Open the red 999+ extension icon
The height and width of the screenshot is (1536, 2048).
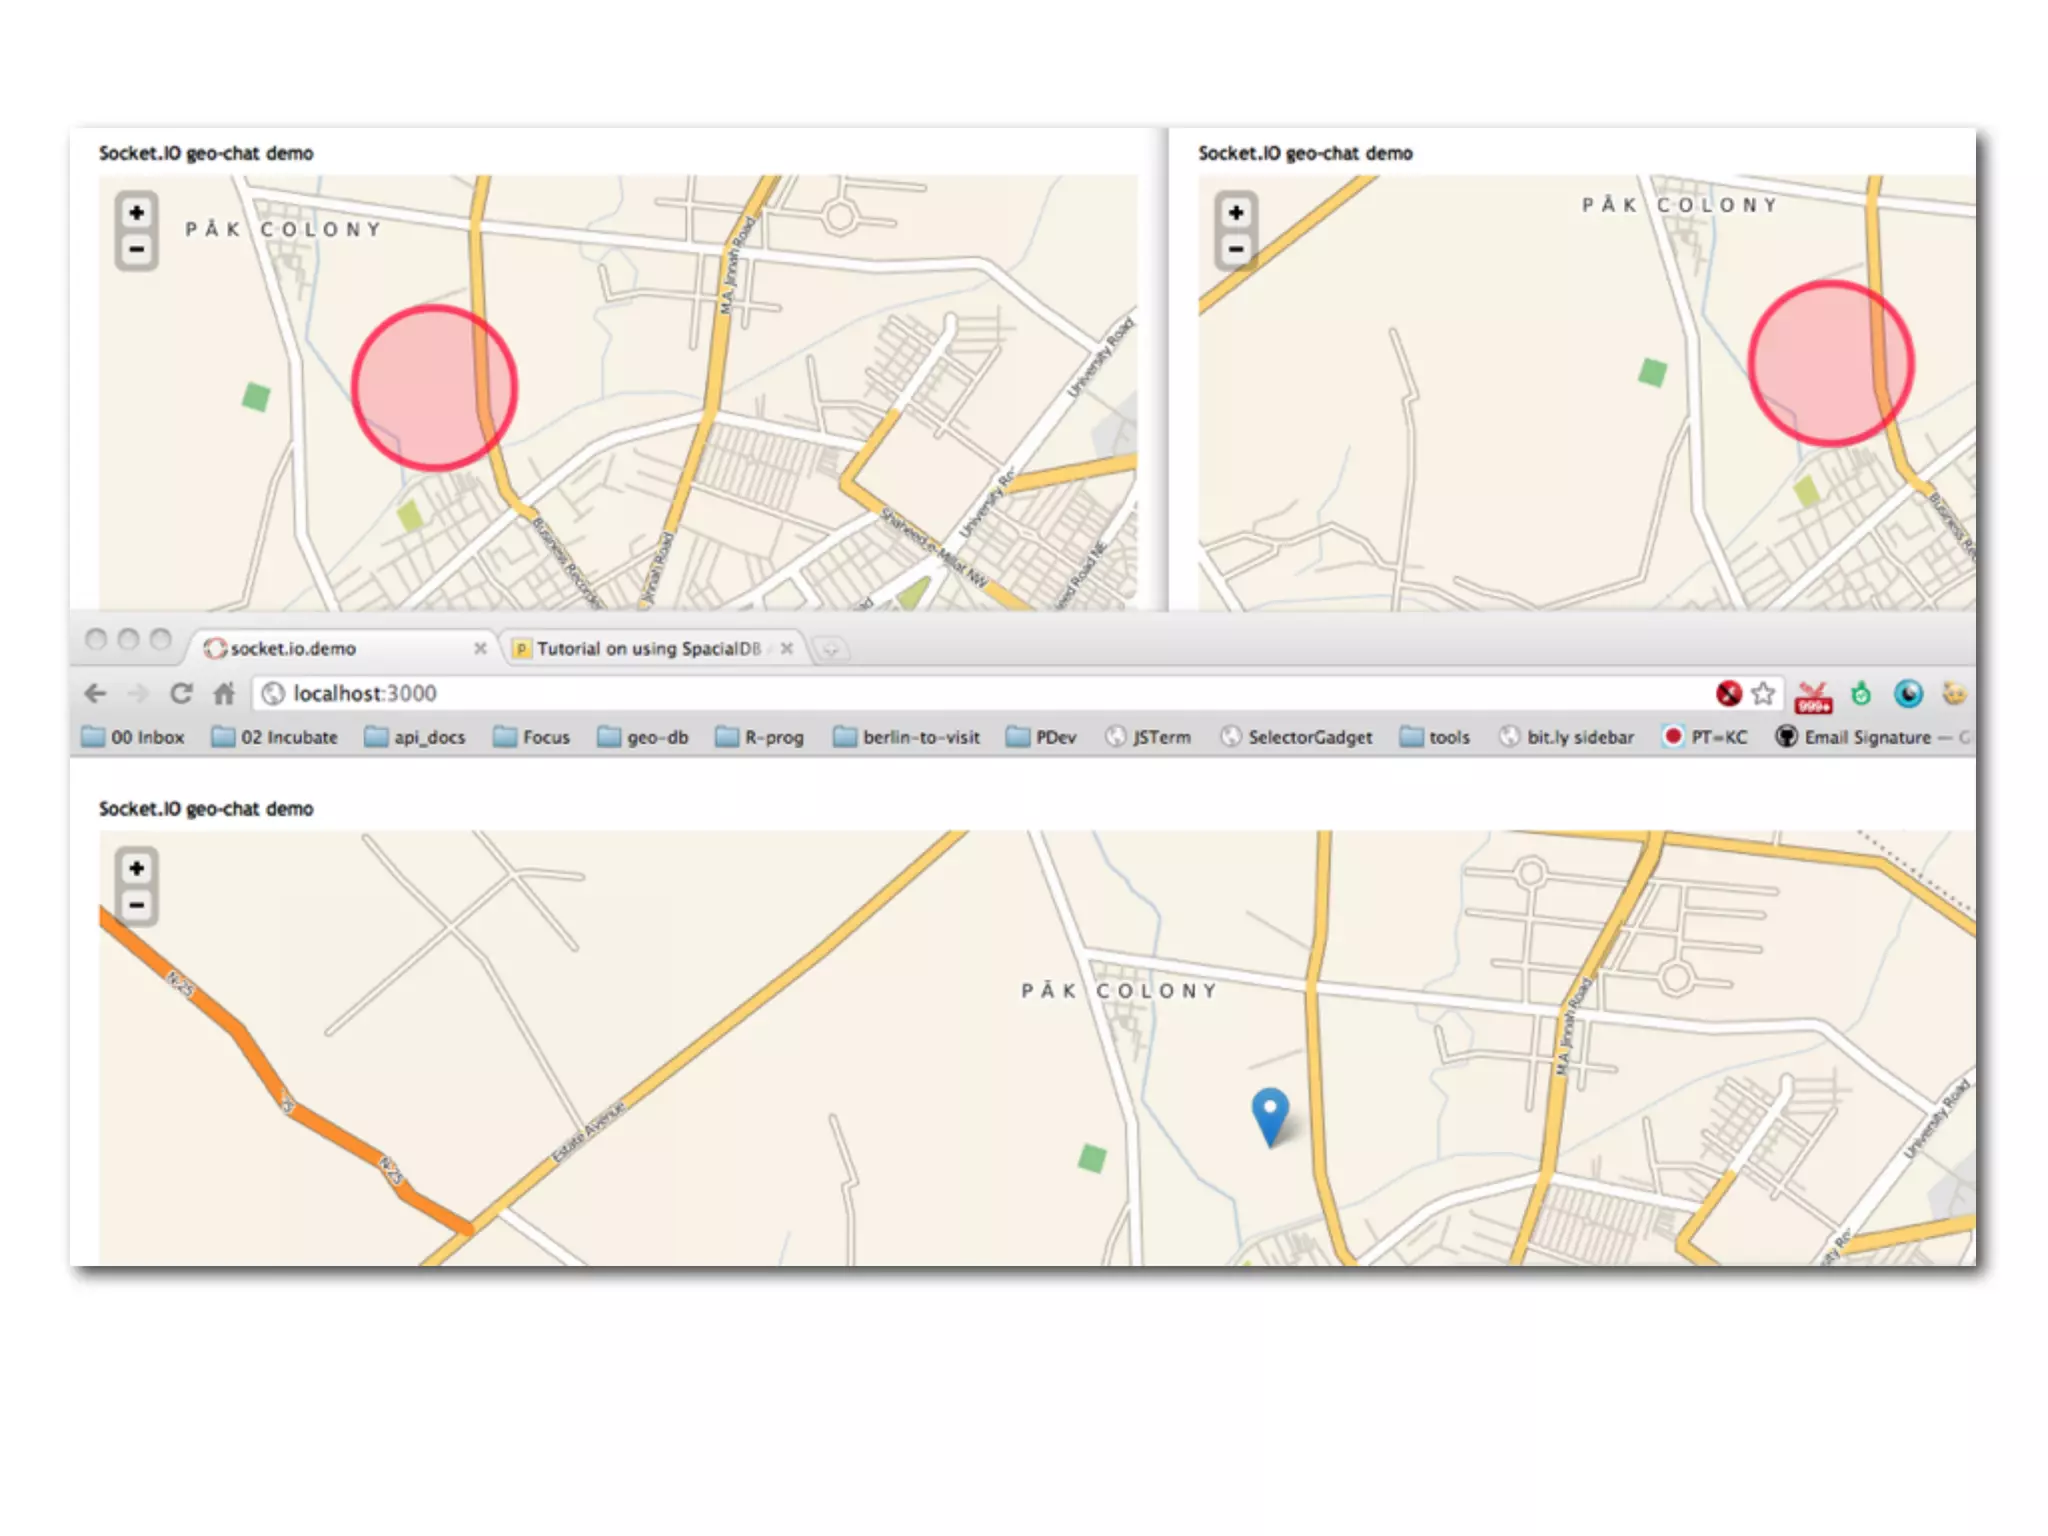(x=1813, y=695)
